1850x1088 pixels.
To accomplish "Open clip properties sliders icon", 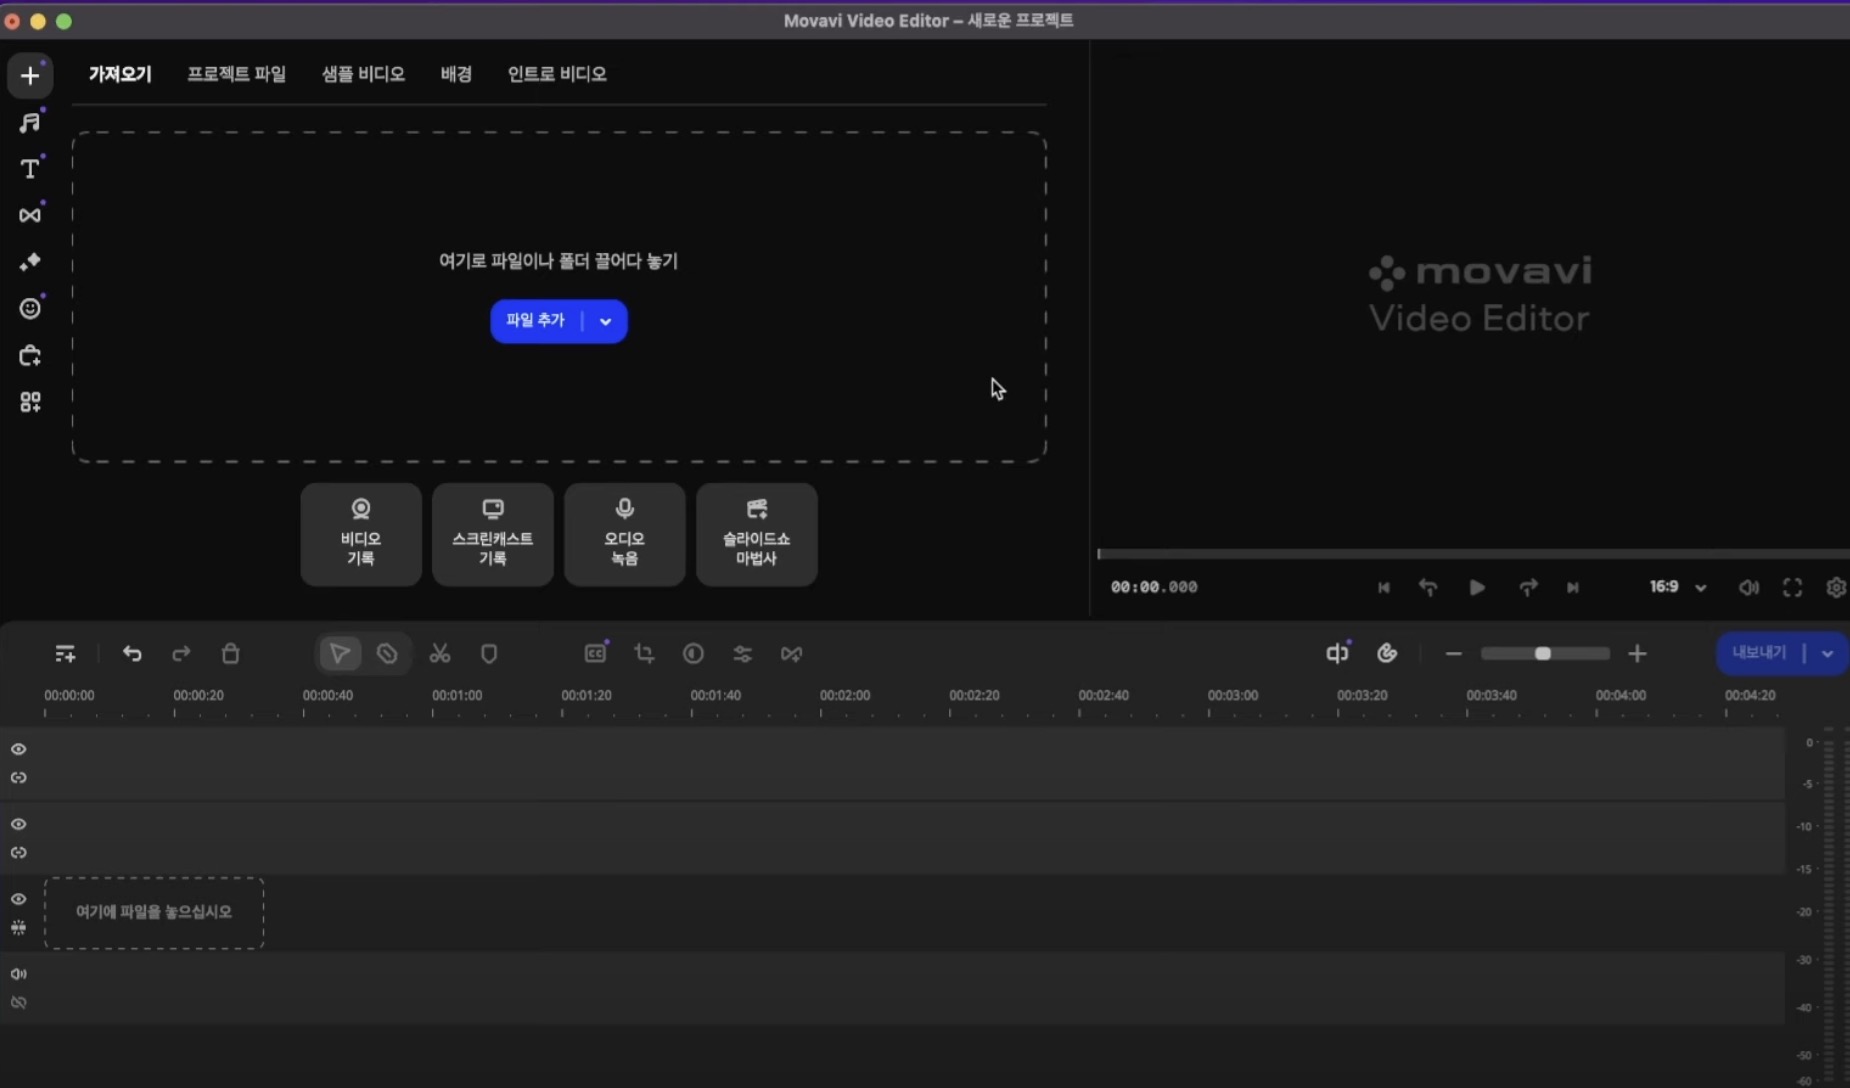I will [x=742, y=654].
